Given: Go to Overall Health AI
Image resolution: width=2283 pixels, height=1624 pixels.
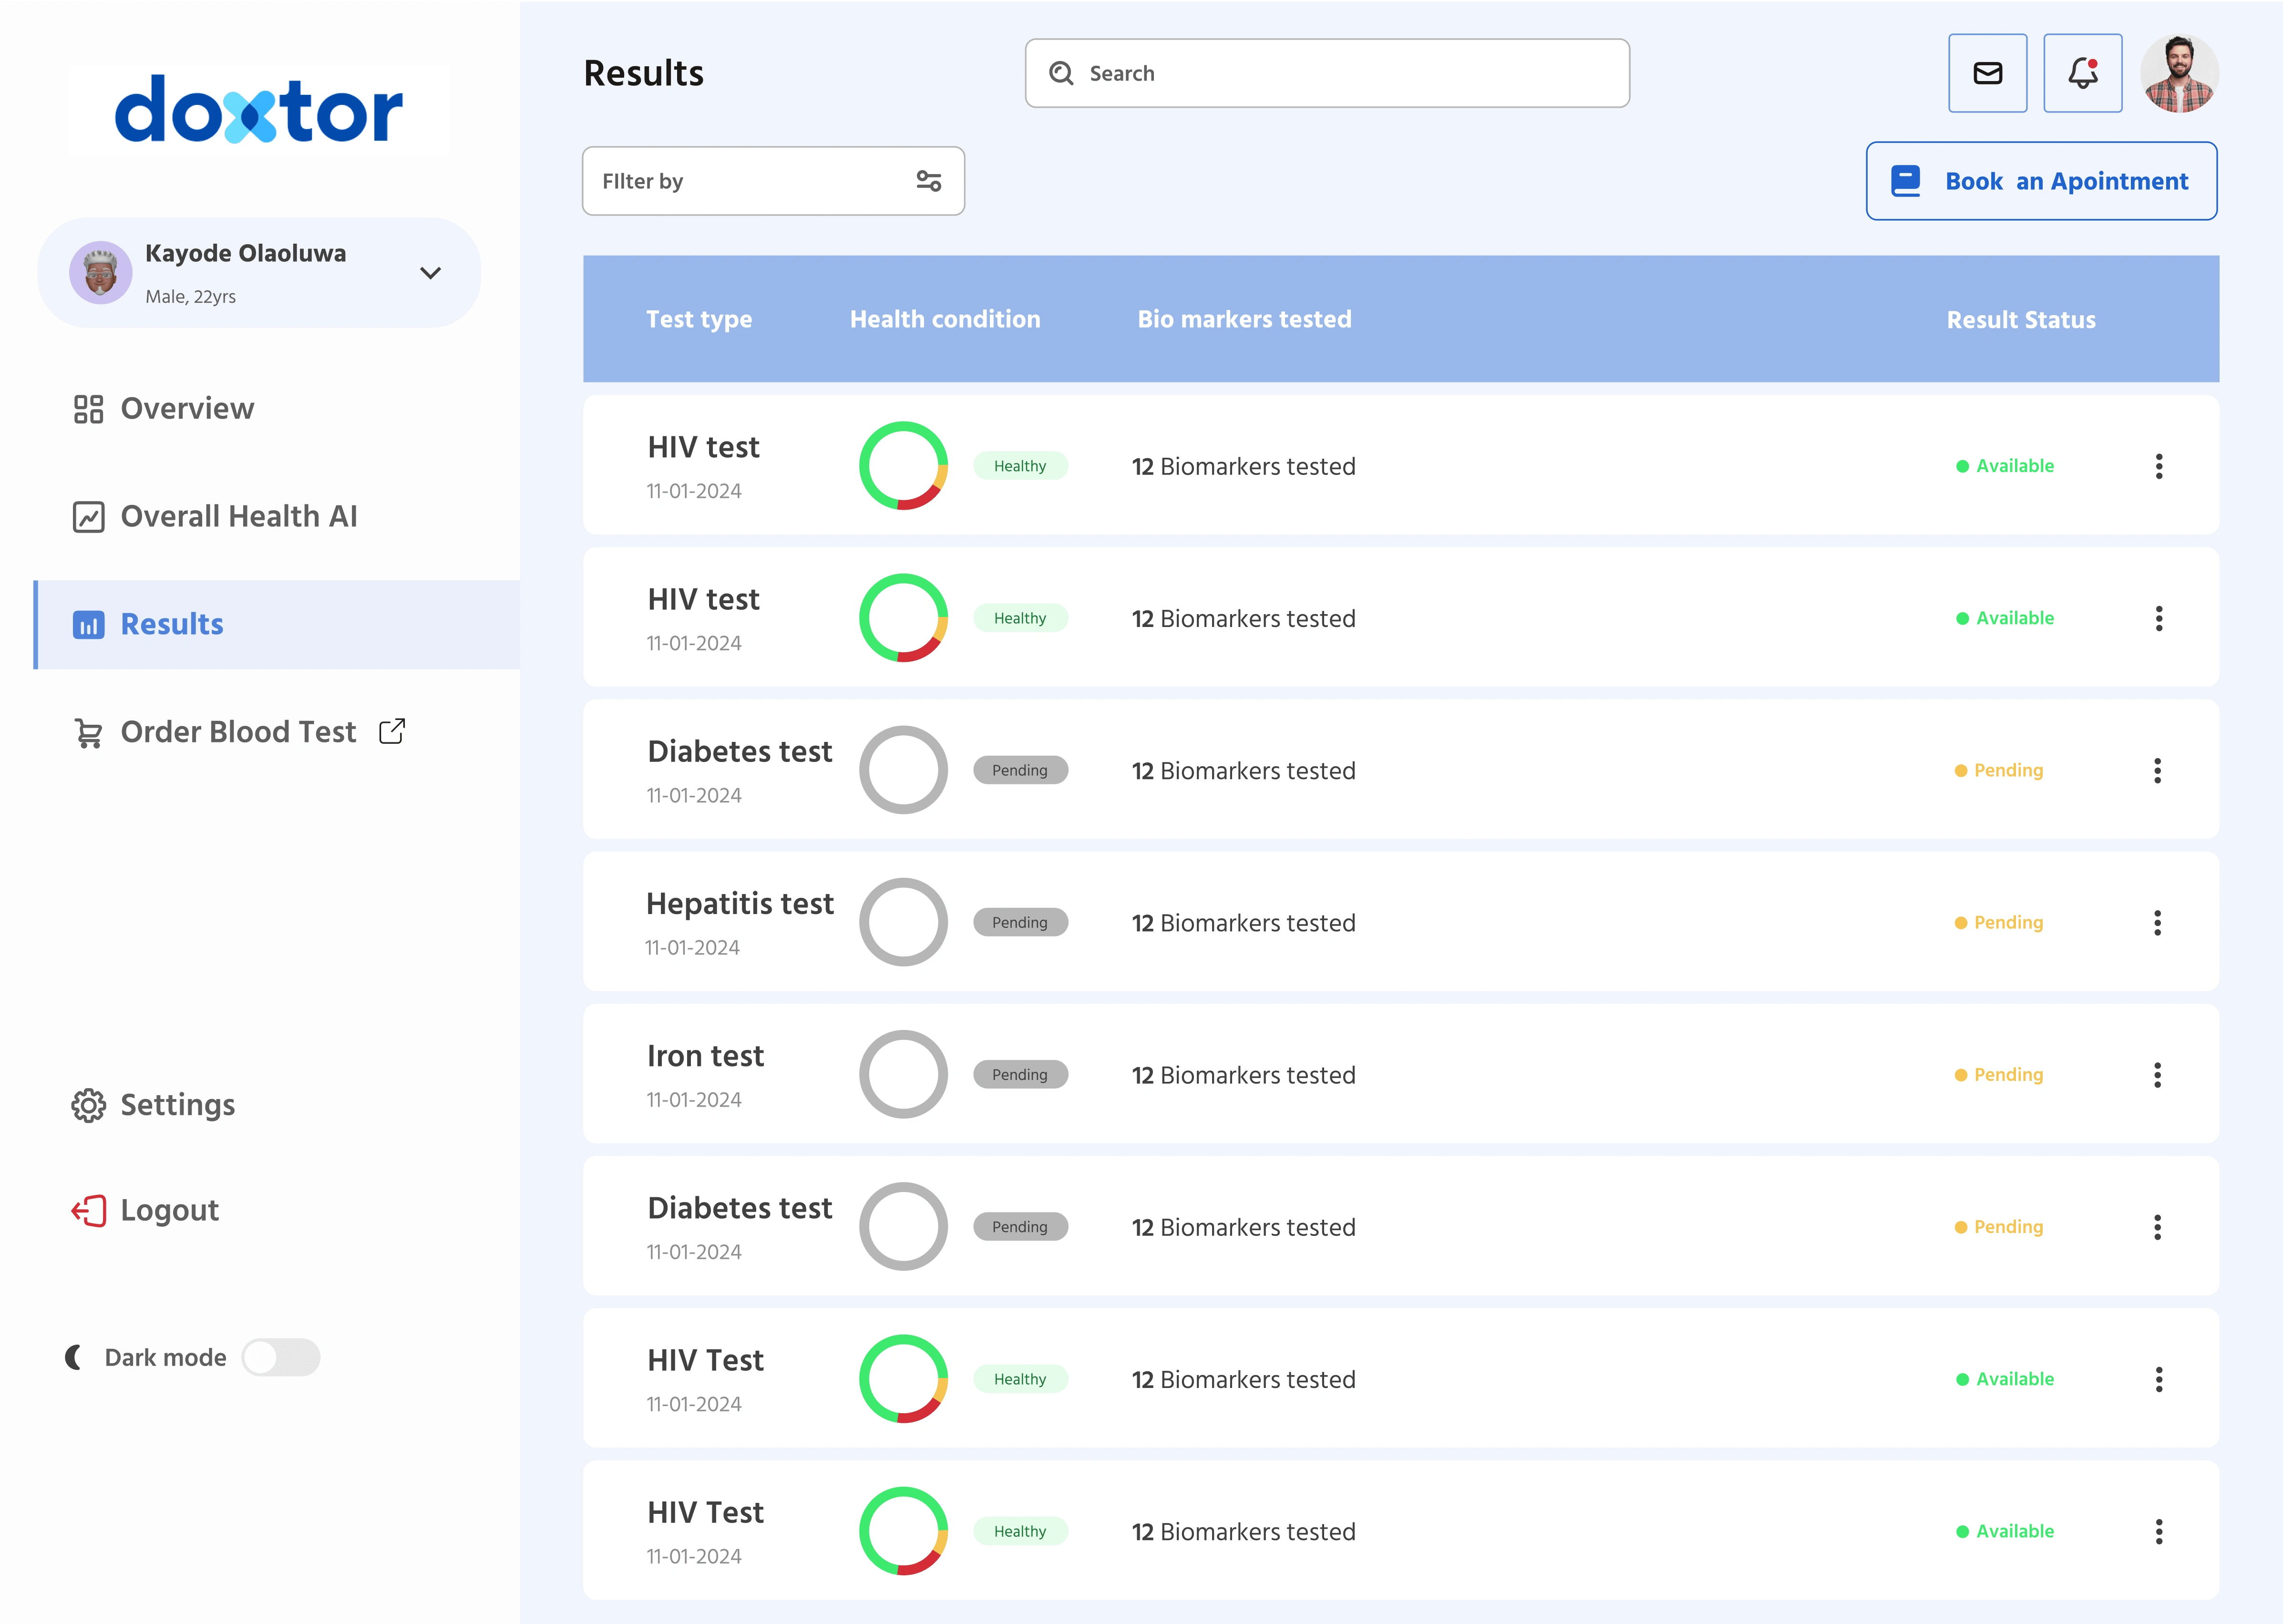Looking at the screenshot, I should 239,517.
